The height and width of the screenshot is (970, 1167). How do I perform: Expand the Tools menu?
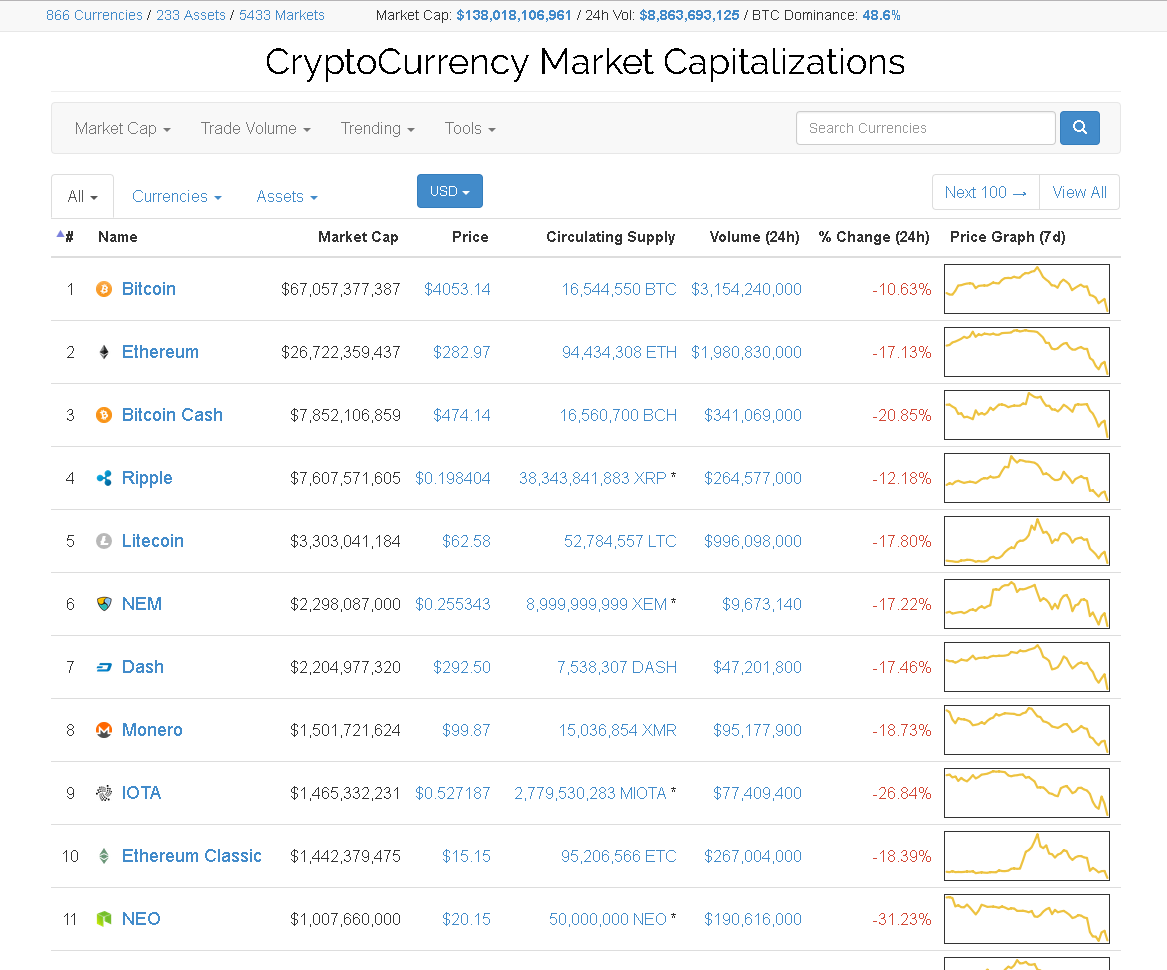(x=469, y=128)
